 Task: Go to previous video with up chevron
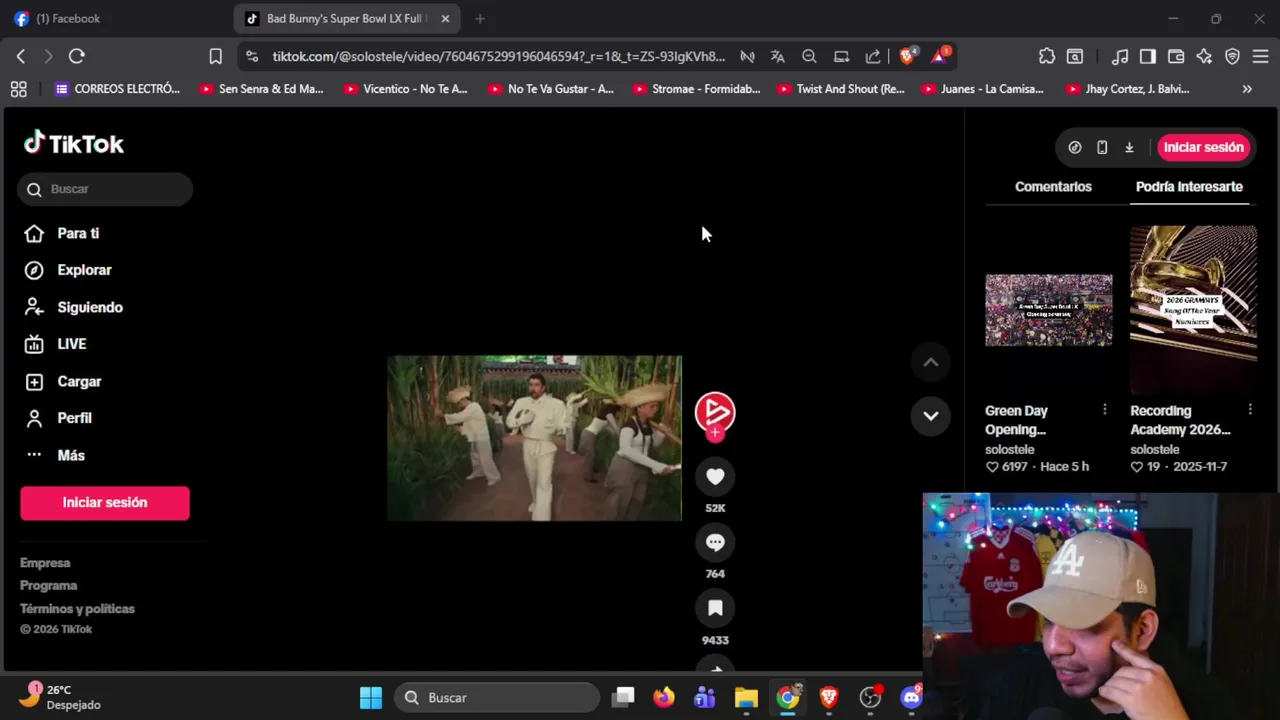coord(930,363)
